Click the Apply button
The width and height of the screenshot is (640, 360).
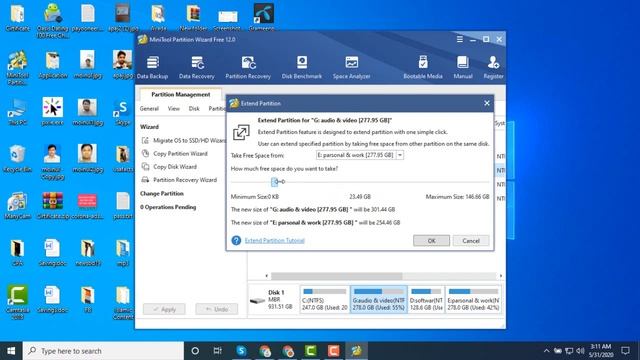click(x=164, y=309)
